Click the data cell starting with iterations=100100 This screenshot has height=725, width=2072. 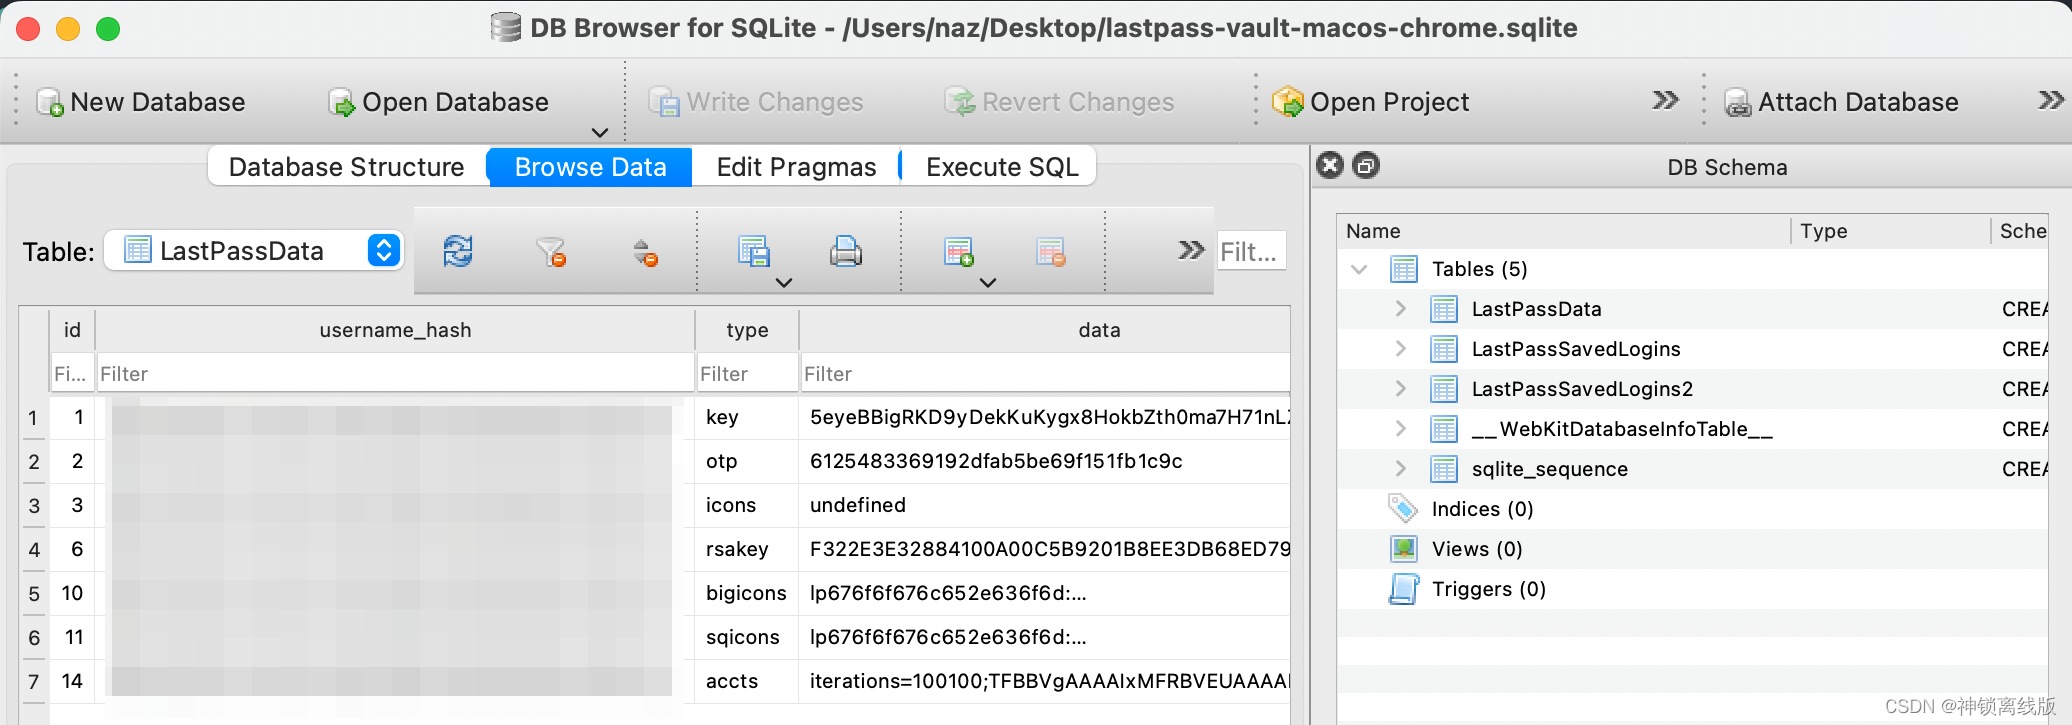[1044, 681]
